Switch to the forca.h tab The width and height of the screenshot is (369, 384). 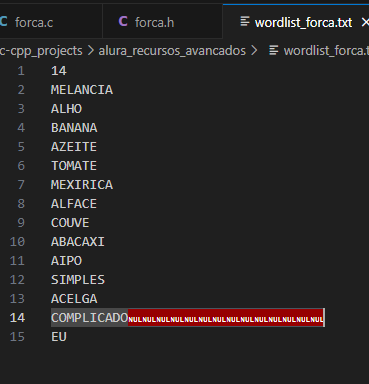coord(162,21)
